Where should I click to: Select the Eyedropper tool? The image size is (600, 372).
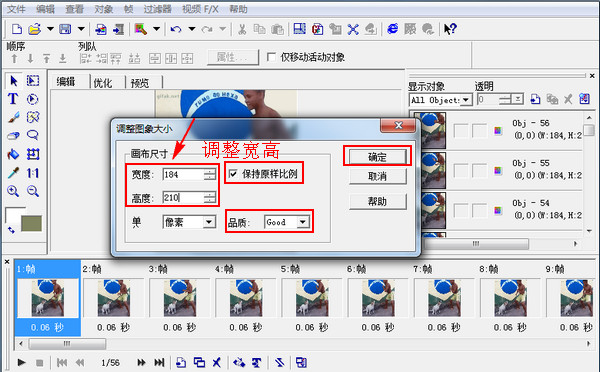point(13,173)
